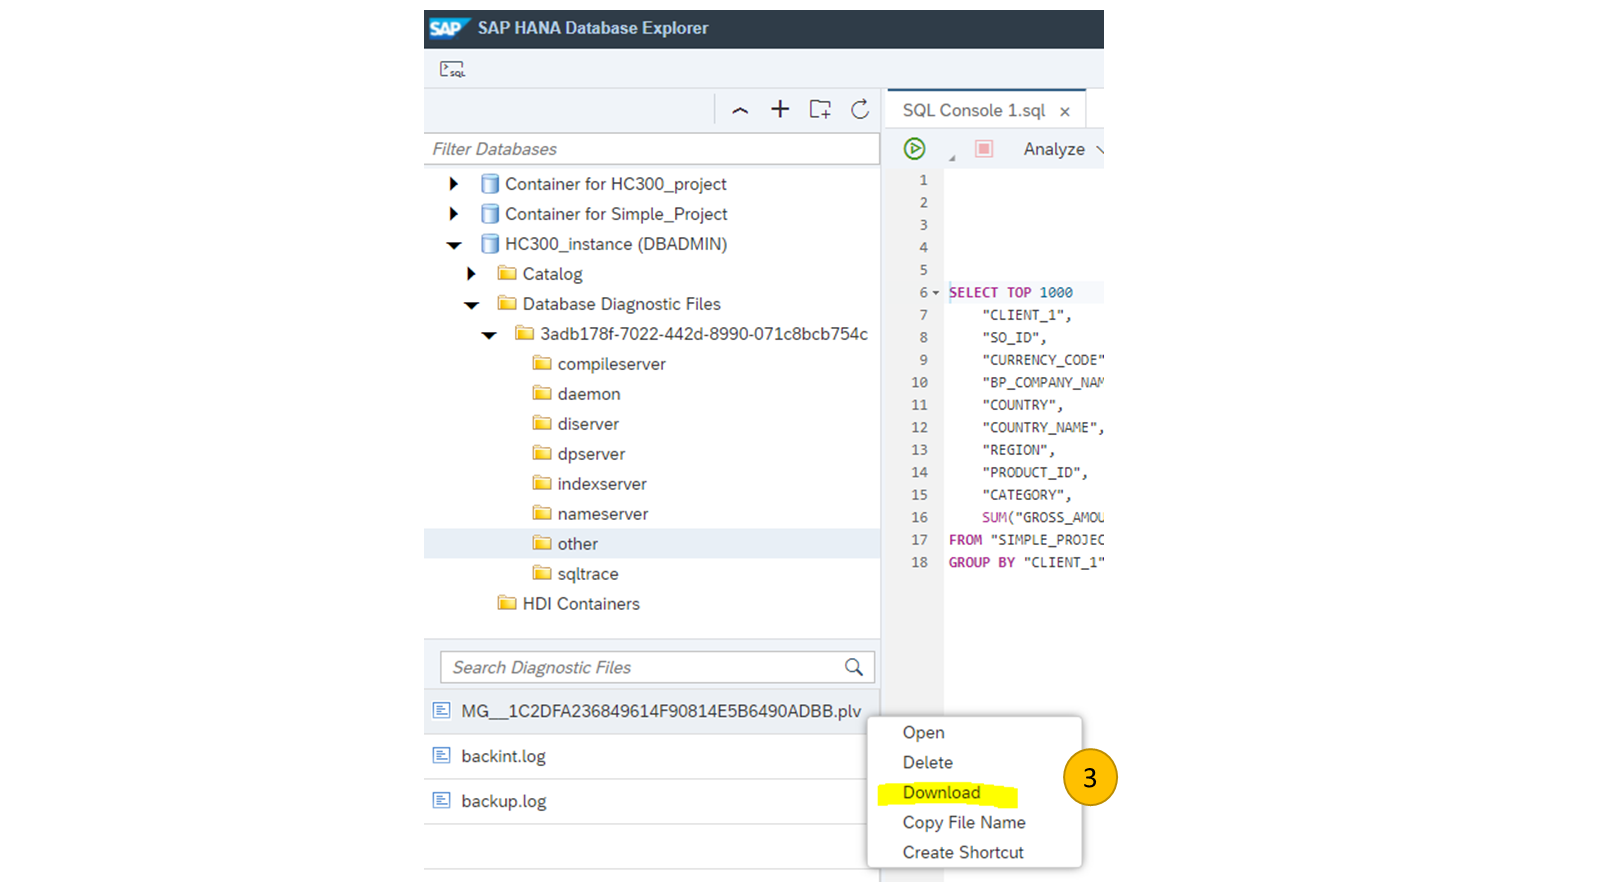Select the 3adb178f-7022-442d-8990 folder
This screenshot has height=892, width=1600.
tap(704, 334)
